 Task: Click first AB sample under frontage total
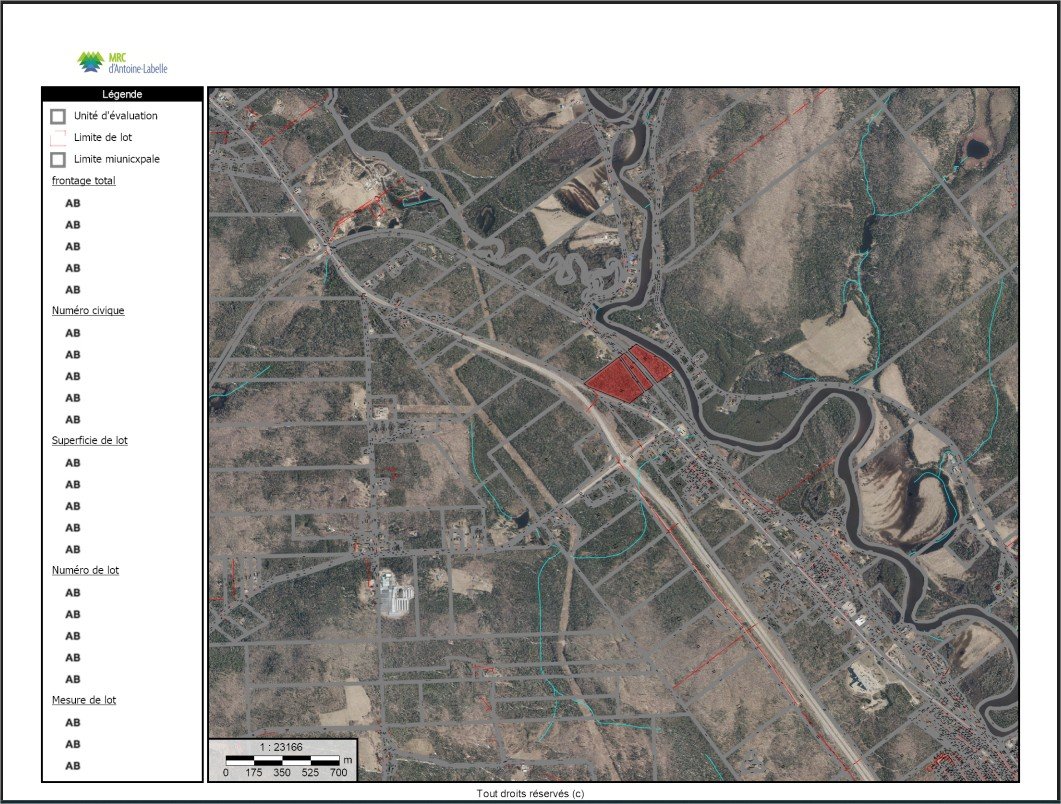[72, 203]
